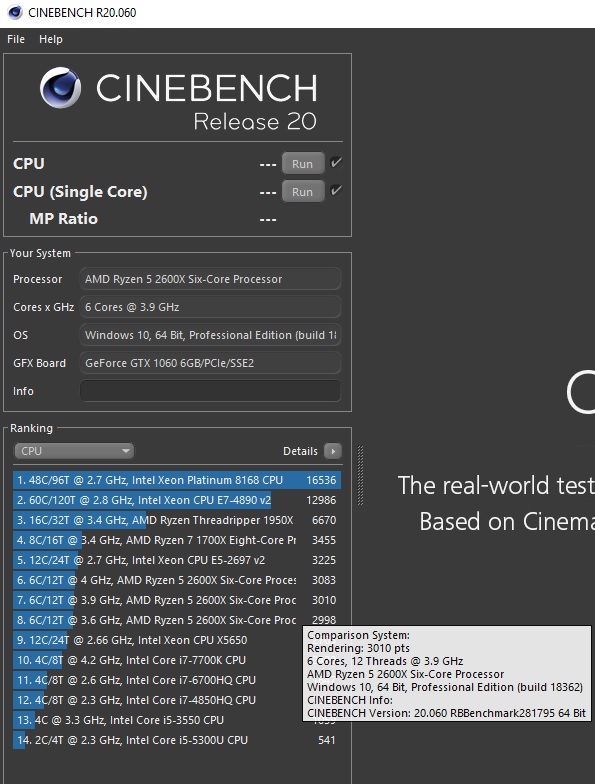Click the Cores x GHz field
The height and width of the screenshot is (784, 595).
210,307
